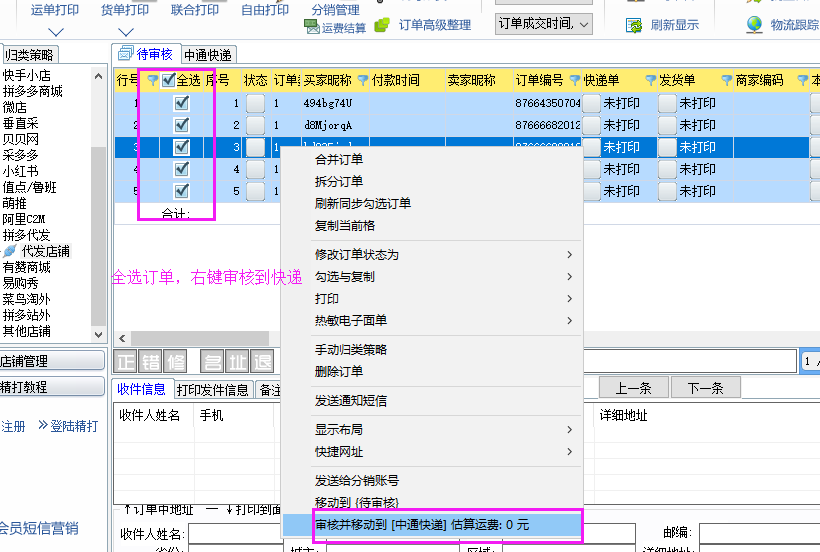Toggle the 全选 select-all checkbox

168,80
